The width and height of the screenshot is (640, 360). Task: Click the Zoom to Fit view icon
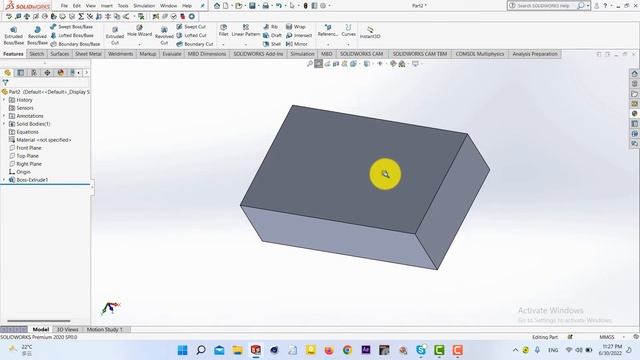pos(310,64)
